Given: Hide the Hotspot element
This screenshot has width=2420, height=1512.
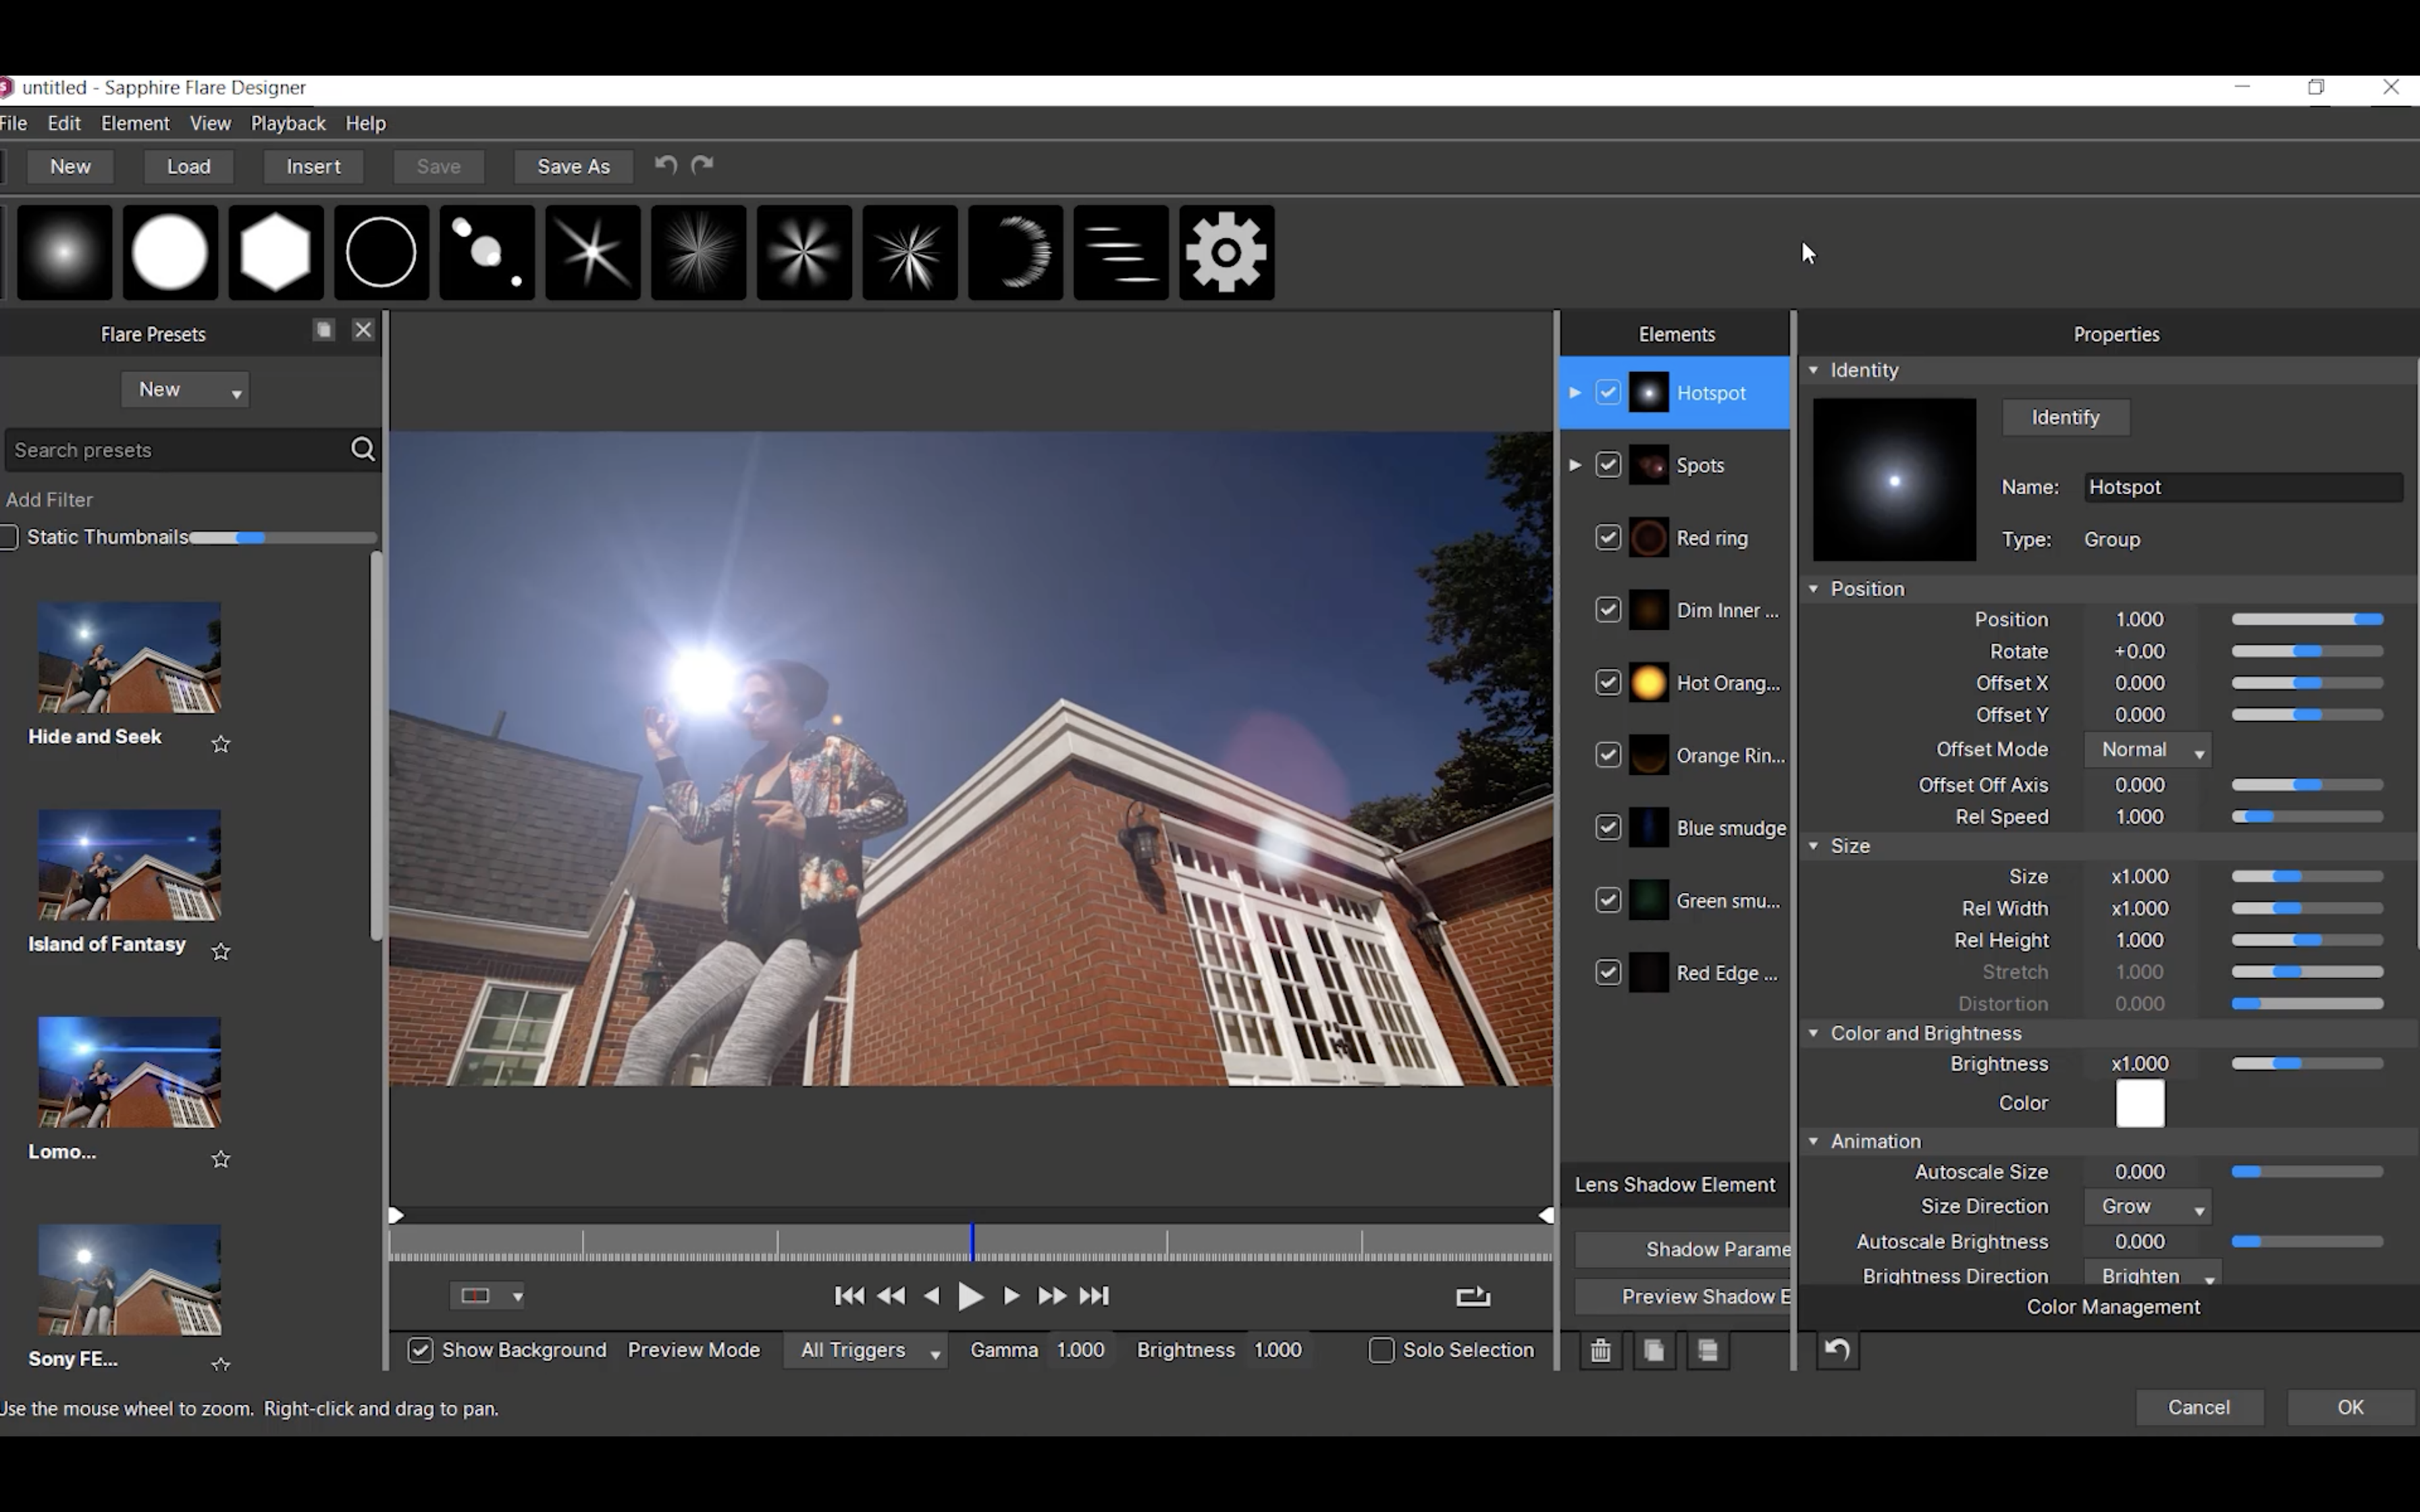Looking at the screenshot, I should point(1608,393).
